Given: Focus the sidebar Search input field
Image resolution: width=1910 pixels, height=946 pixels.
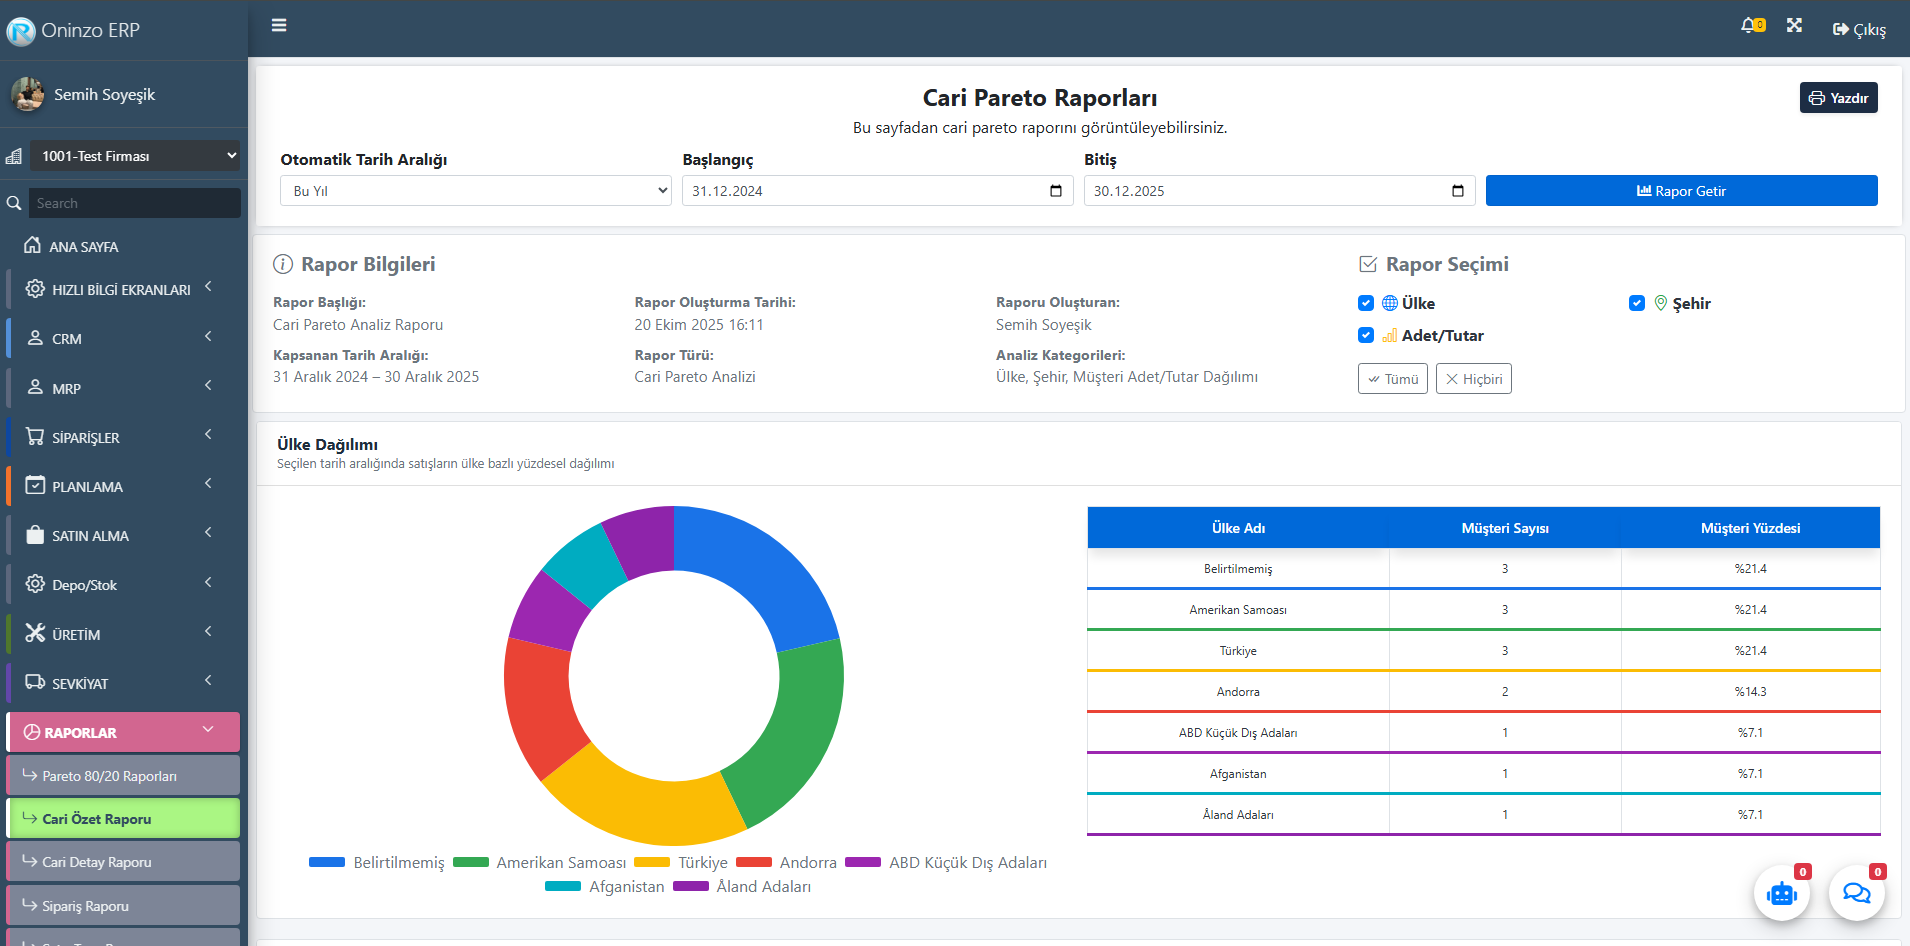Looking at the screenshot, I should coord(134,203).
